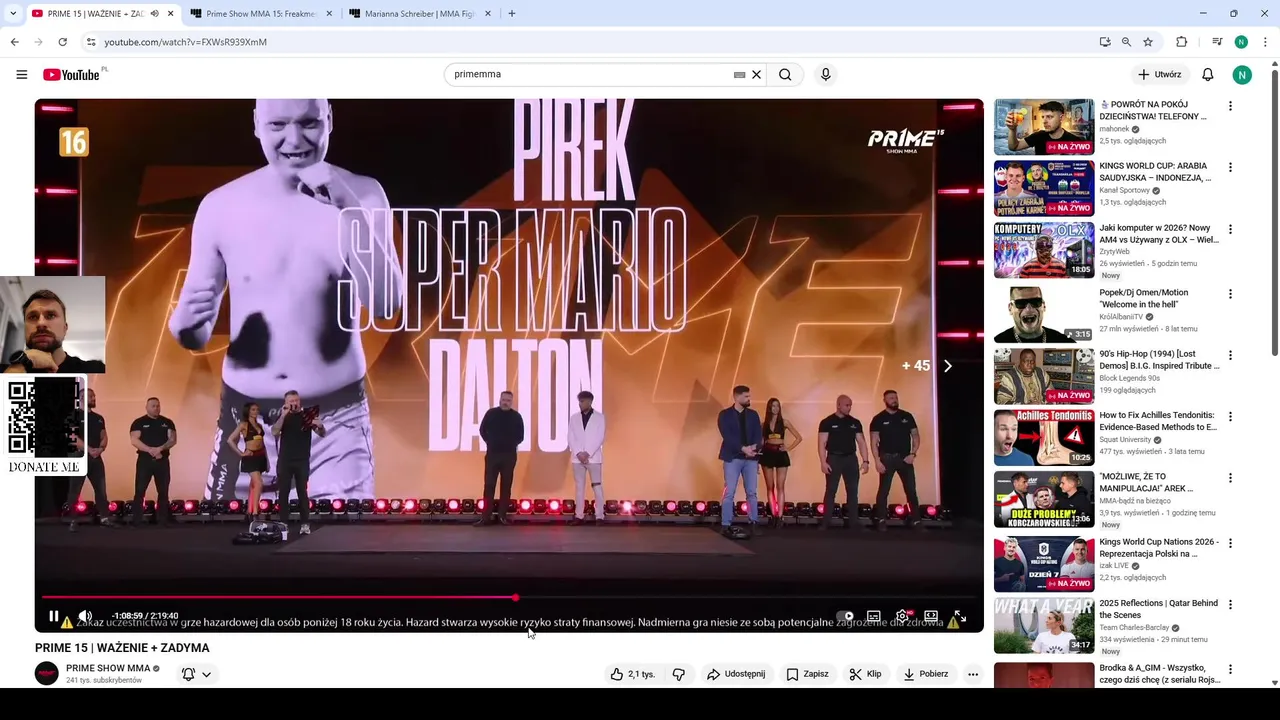The height and width of the screenshot is (720, 1280).
Task: Close the Prime Show MMA 15 tab
Action: pyautogui.click(x=329, y=14)
